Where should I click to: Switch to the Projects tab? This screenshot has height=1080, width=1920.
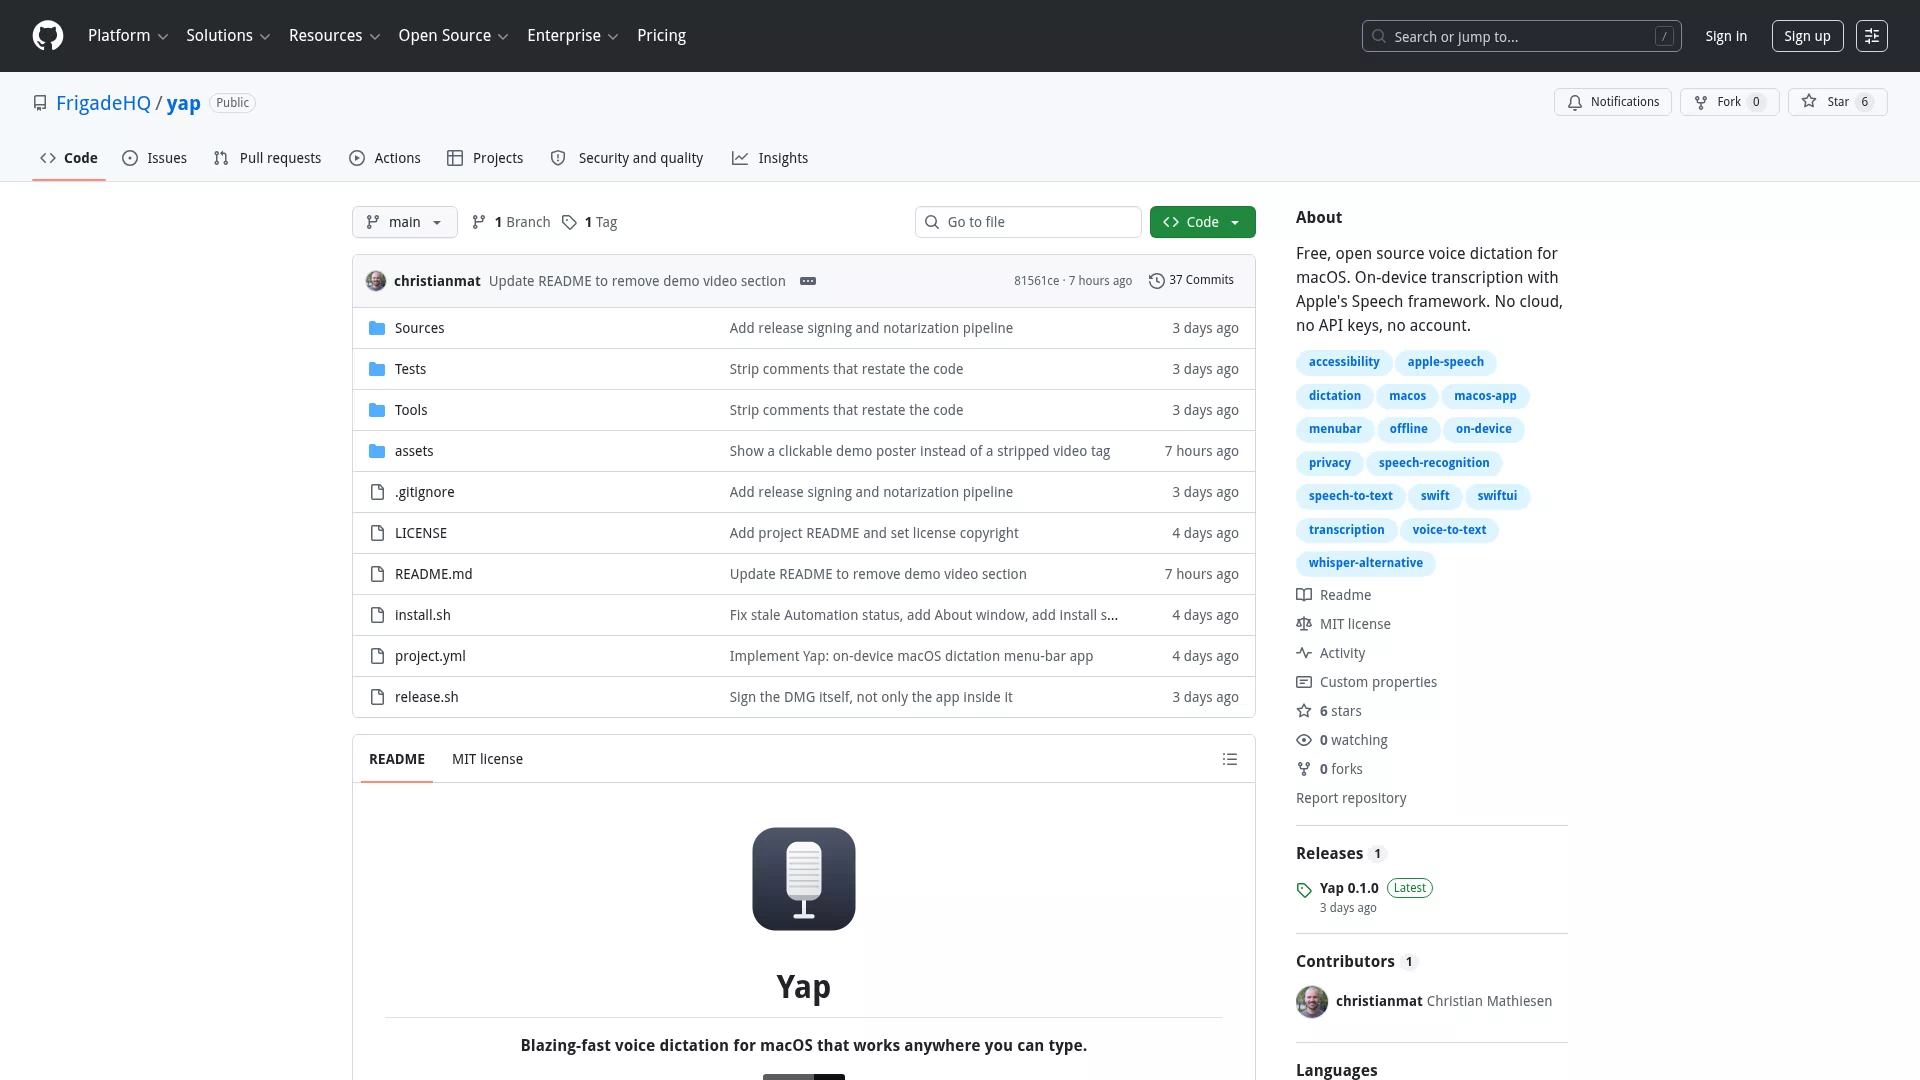(485, 158)
